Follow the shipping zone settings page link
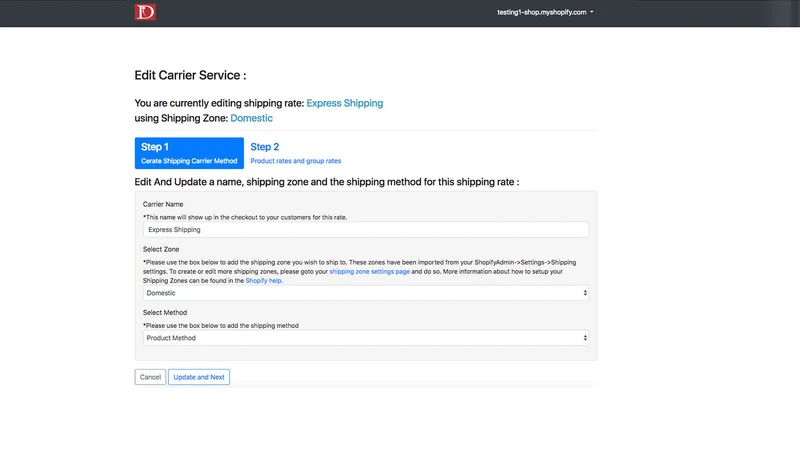This screenshot has height=450, width=800. pyautogui.click(x=369, y=271)
